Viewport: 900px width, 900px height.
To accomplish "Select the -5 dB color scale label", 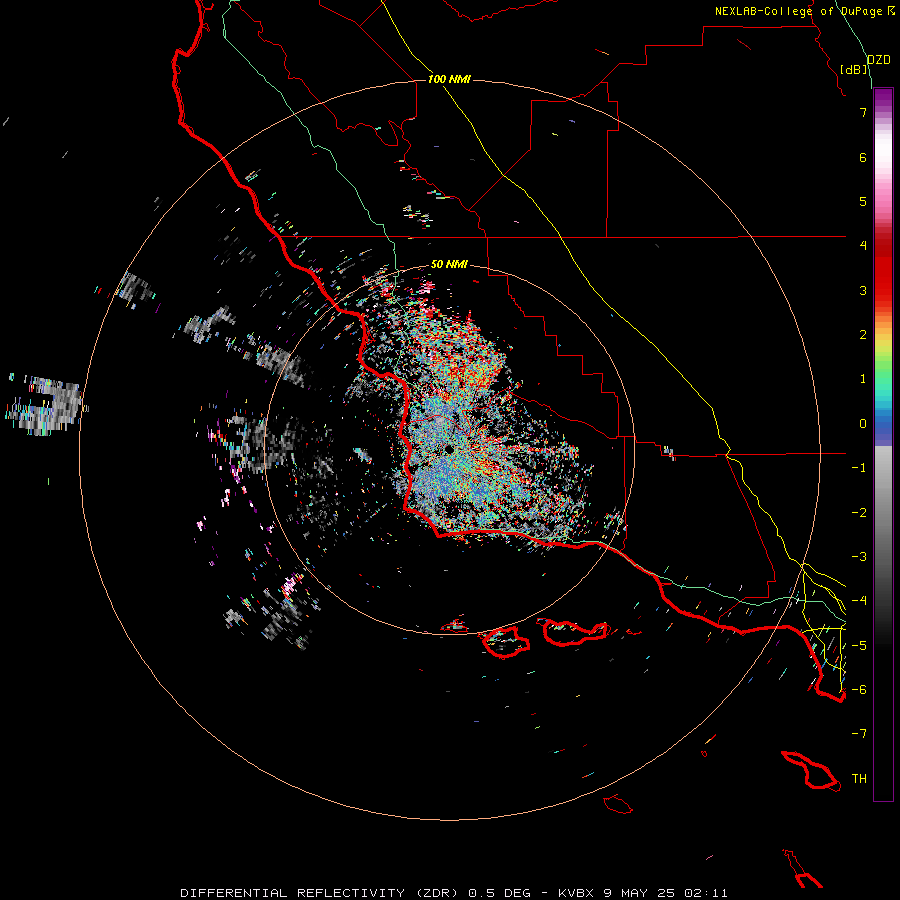I will pyautogui.click(x=859, y=646).
